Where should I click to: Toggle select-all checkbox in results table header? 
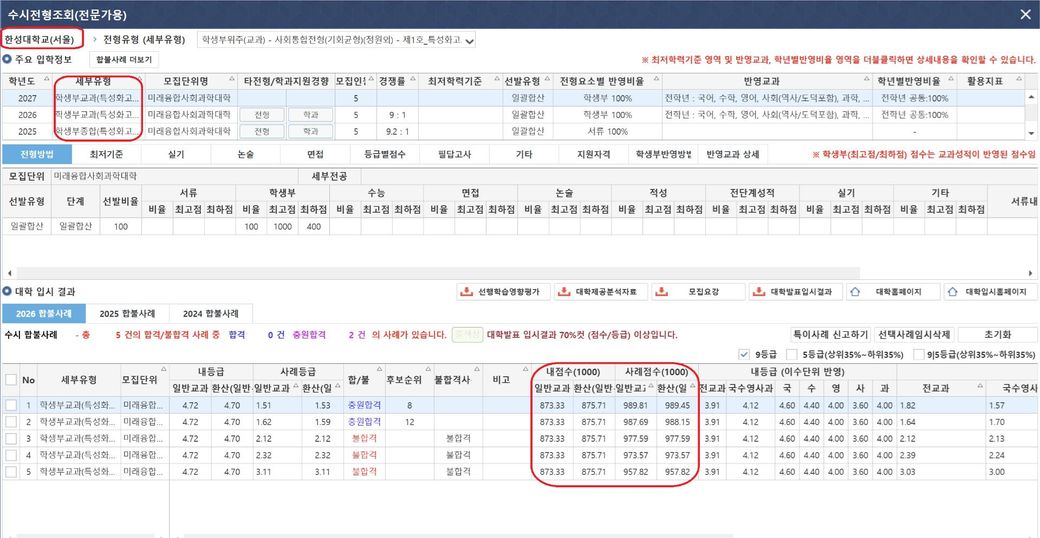[11, 379]
